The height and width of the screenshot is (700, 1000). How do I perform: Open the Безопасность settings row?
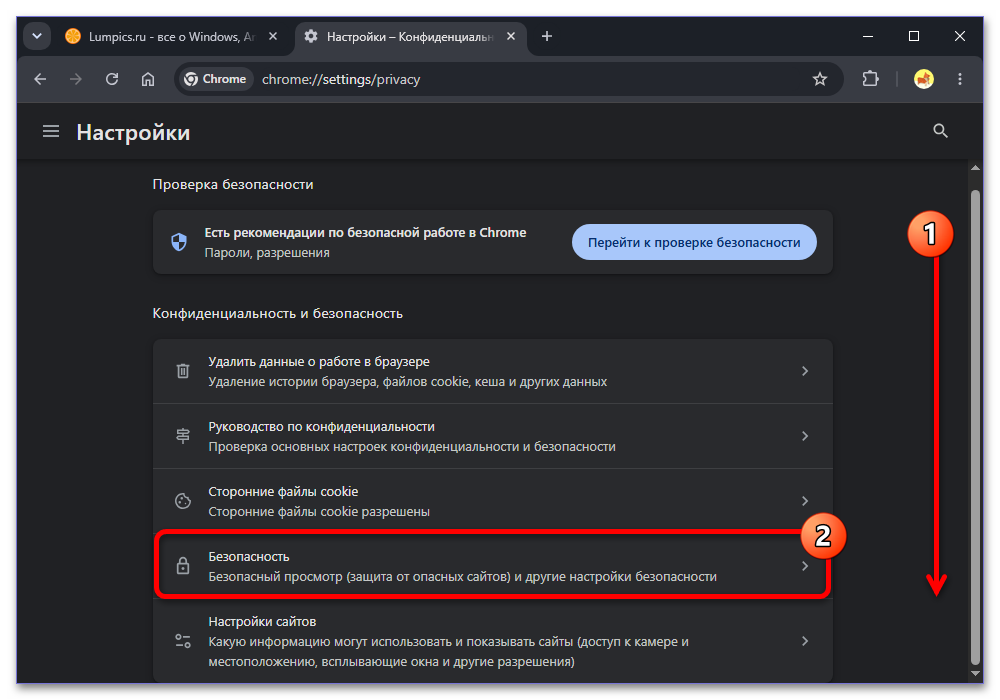click(492, 566)
